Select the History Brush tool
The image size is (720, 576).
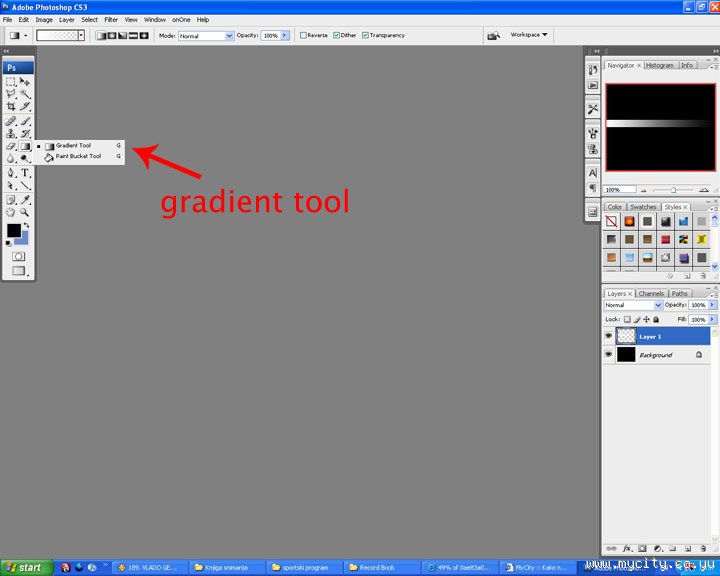pyautogui.click(x=25, y=134)
